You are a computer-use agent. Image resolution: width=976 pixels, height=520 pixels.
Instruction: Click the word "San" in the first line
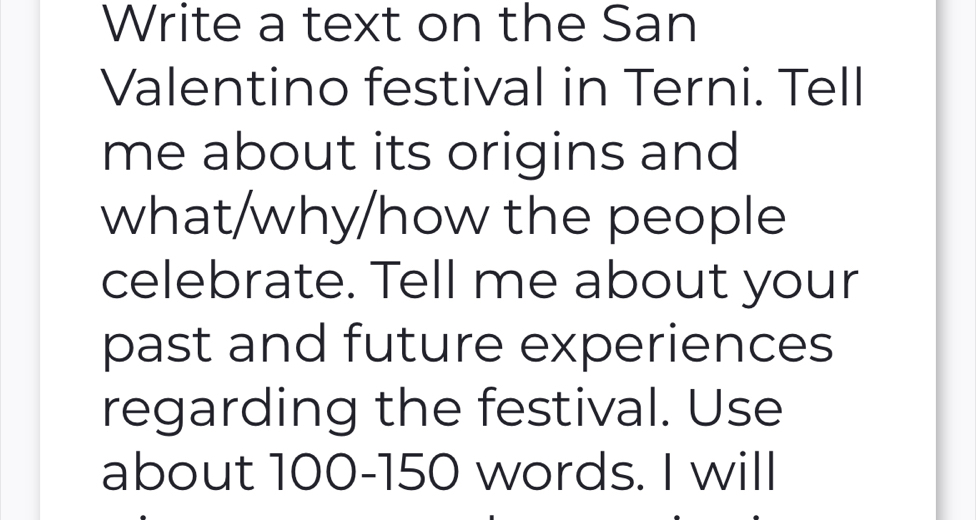[649, 25]
